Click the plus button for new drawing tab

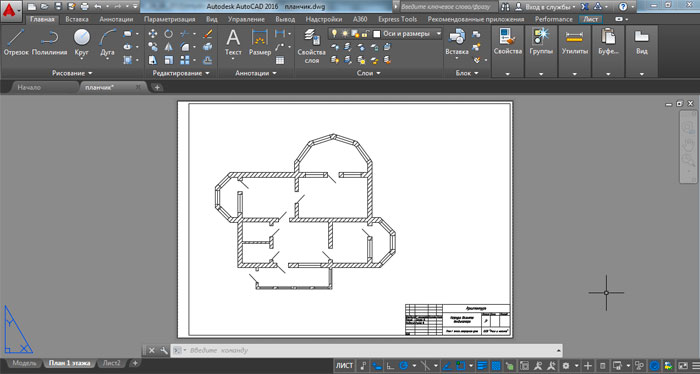(157, 87)
